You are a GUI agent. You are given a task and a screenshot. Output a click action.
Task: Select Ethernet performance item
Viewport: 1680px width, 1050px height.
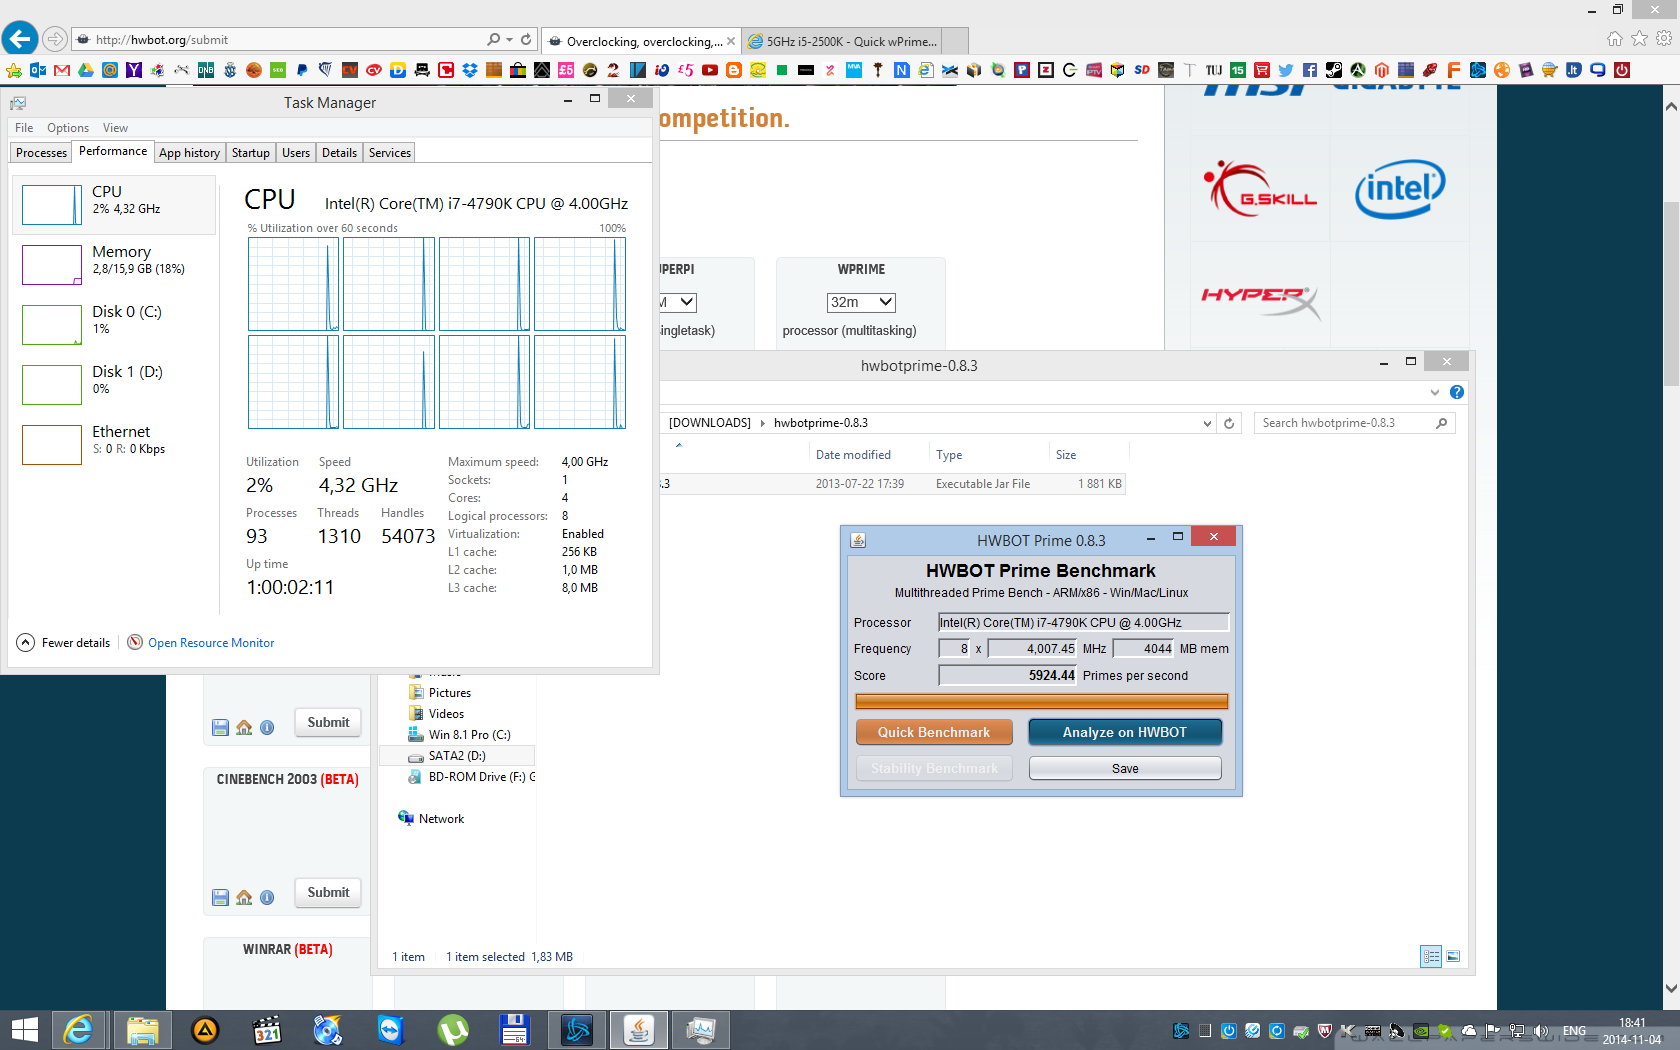click(115, 444)
